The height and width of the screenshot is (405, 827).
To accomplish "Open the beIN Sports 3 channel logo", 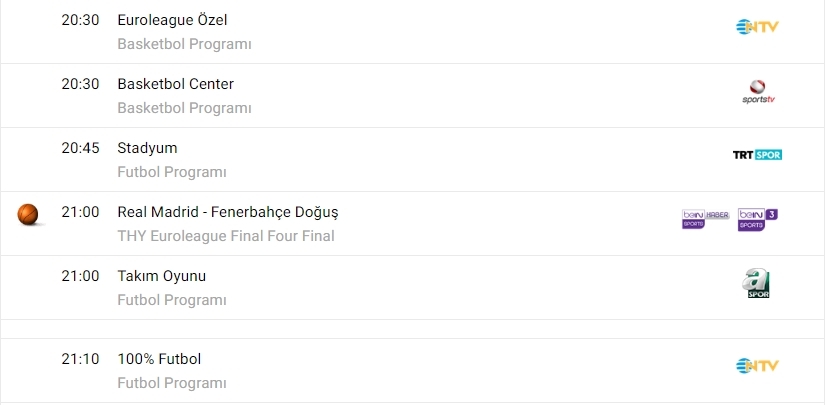I will click(x=757, y=219).
